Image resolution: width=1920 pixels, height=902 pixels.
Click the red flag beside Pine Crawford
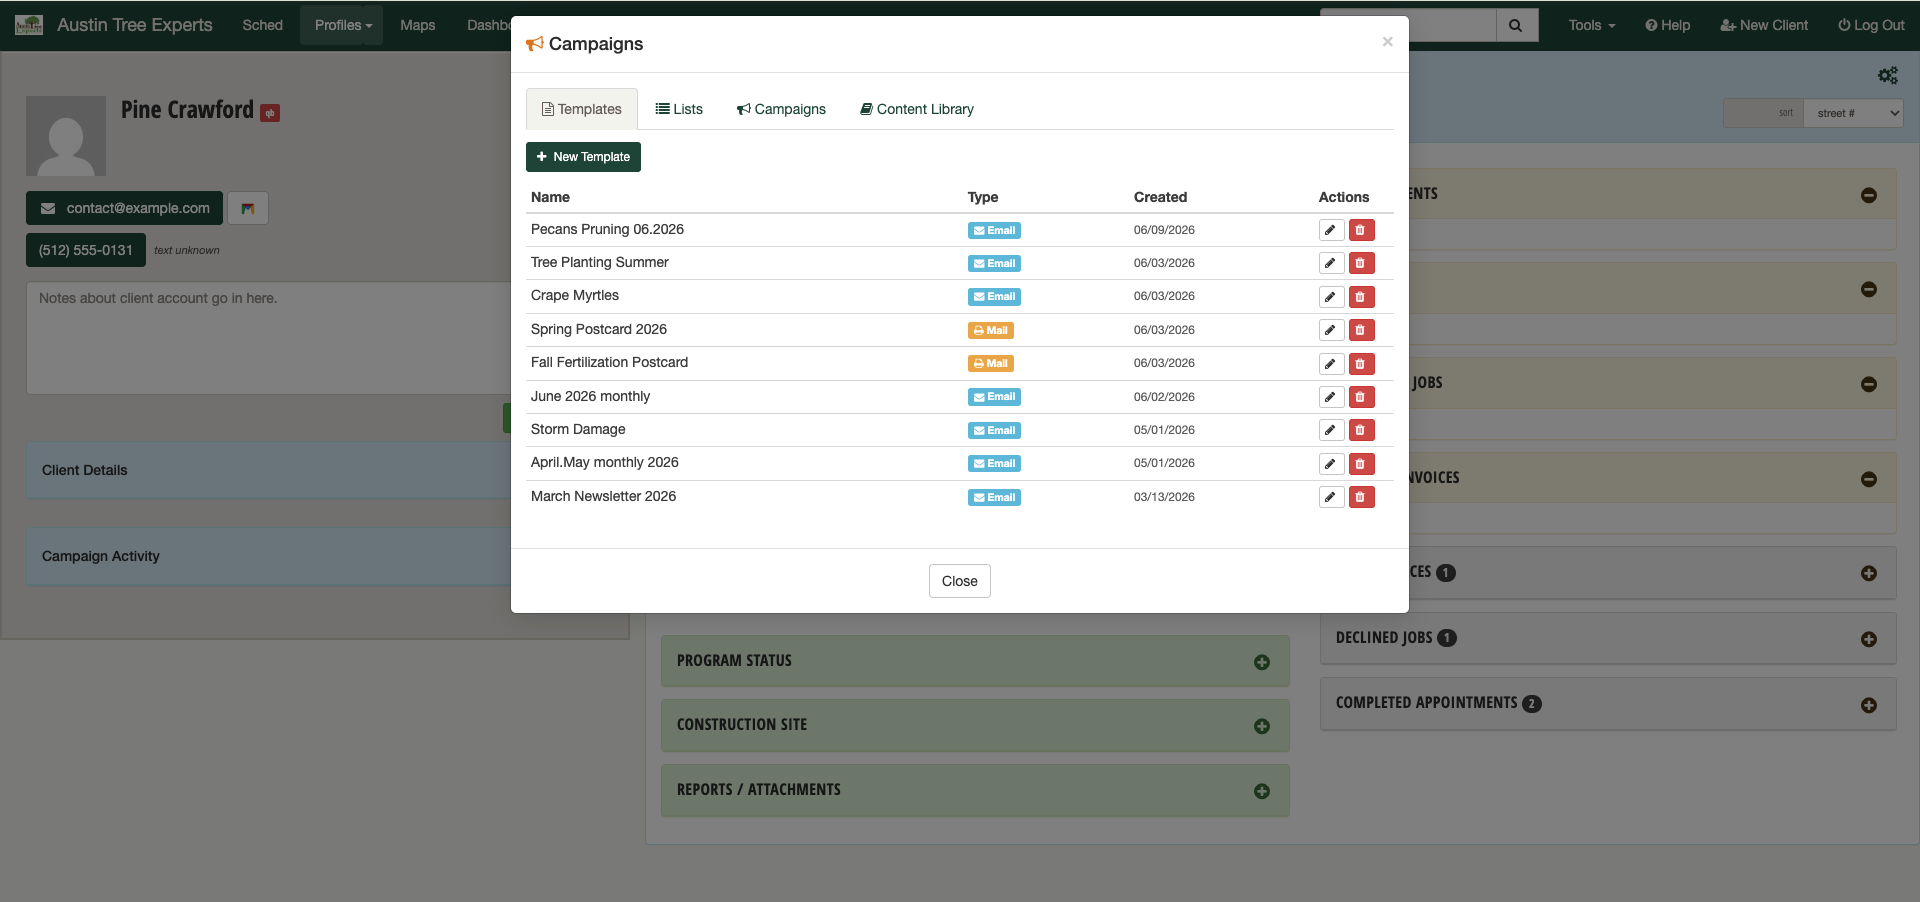(270, 113)
